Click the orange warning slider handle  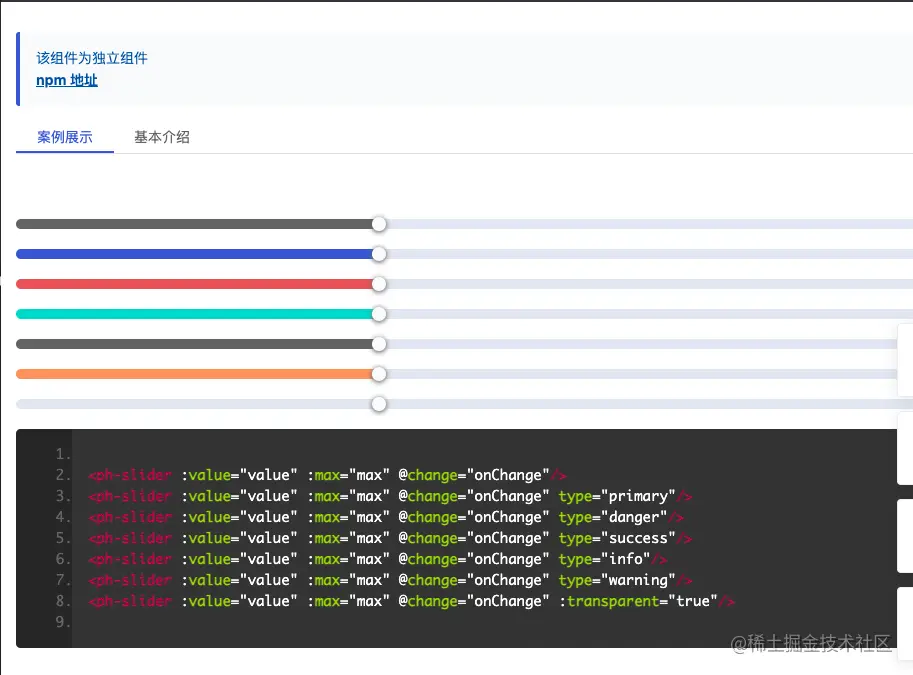[x=379, y=374]
